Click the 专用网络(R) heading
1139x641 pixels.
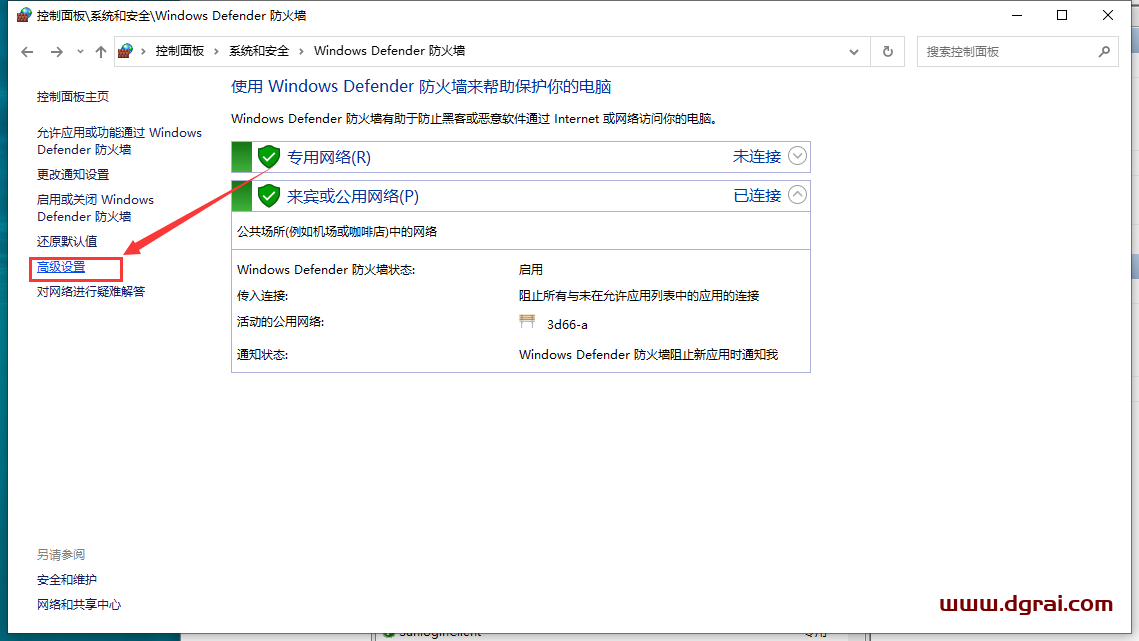329,158
